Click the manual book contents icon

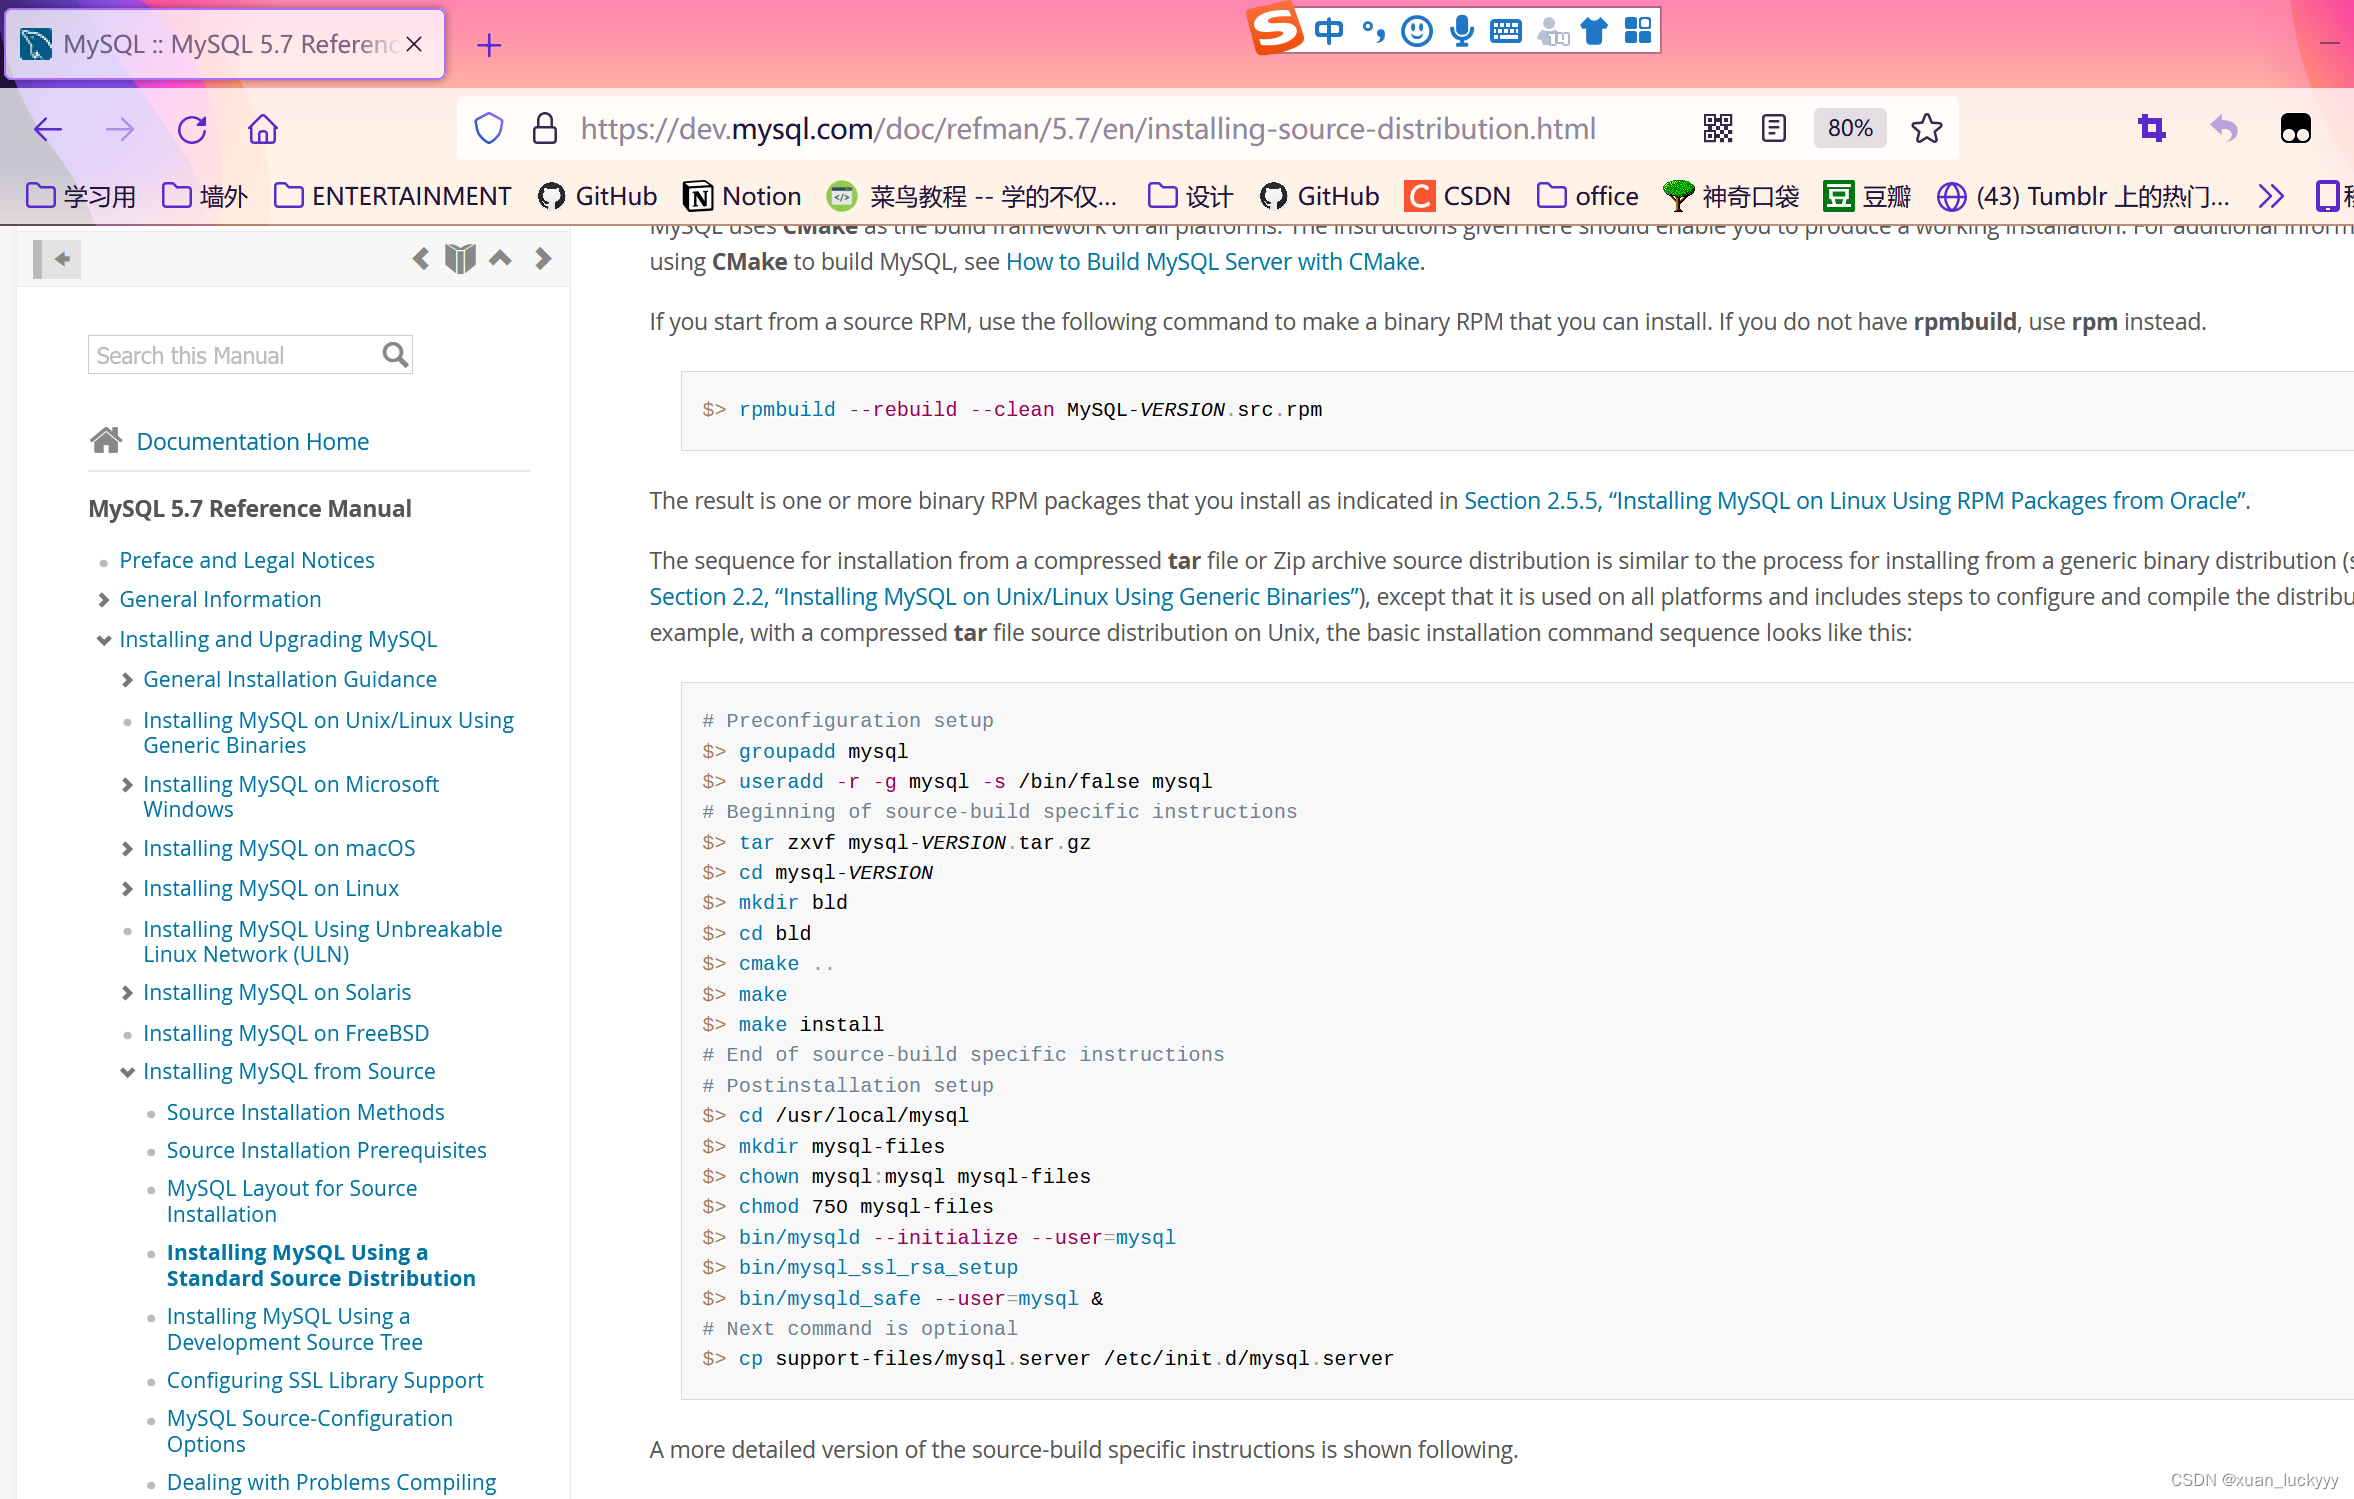point(460,259)
